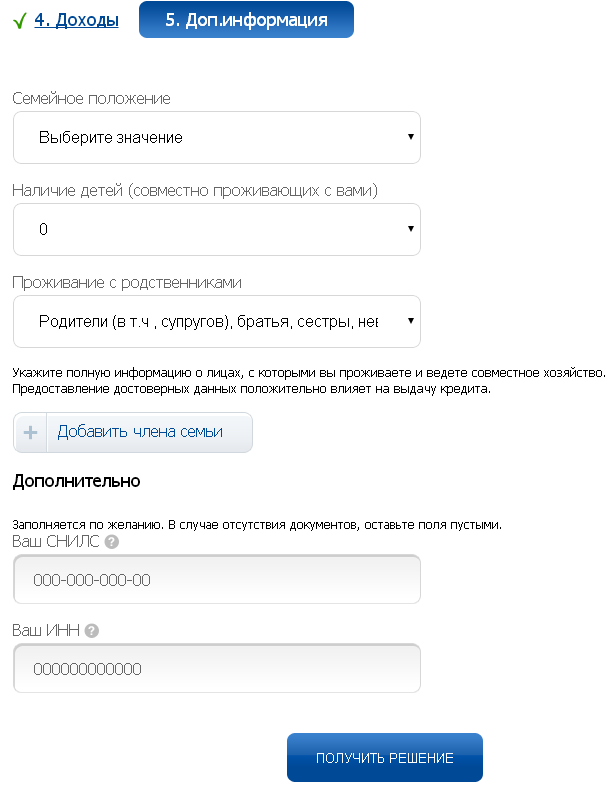Screen dimensions: 612x787
Task: Open the Семейное положение dropdown
Action: 216,138
